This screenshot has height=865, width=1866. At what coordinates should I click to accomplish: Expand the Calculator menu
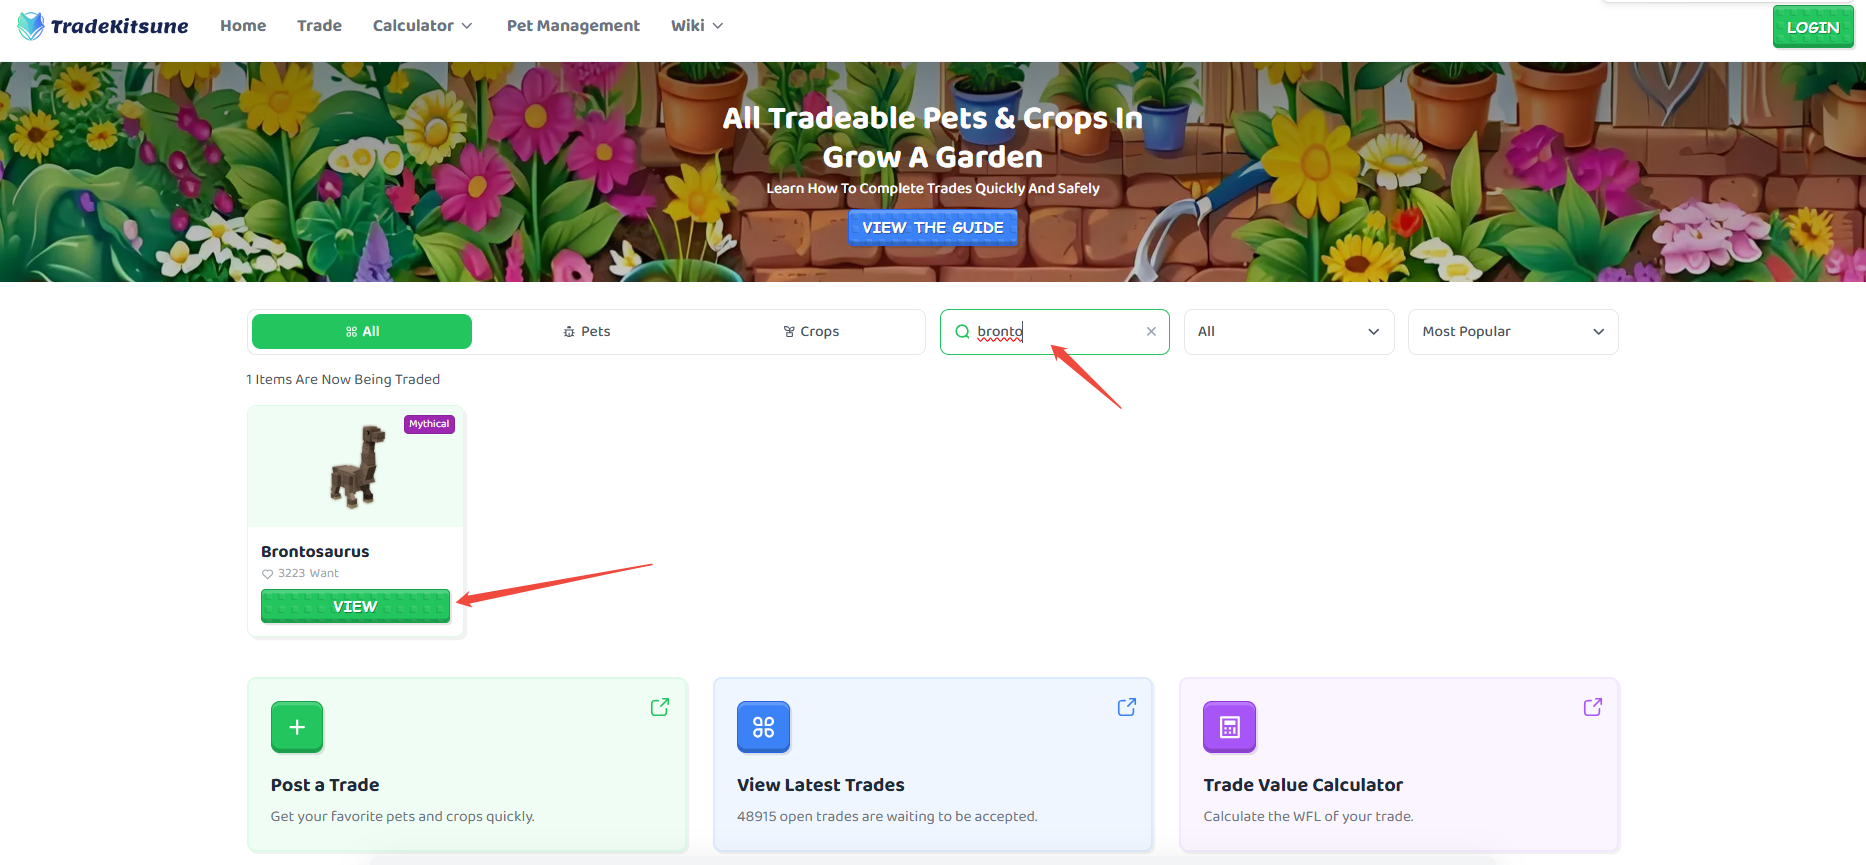[x=422, y=26]
